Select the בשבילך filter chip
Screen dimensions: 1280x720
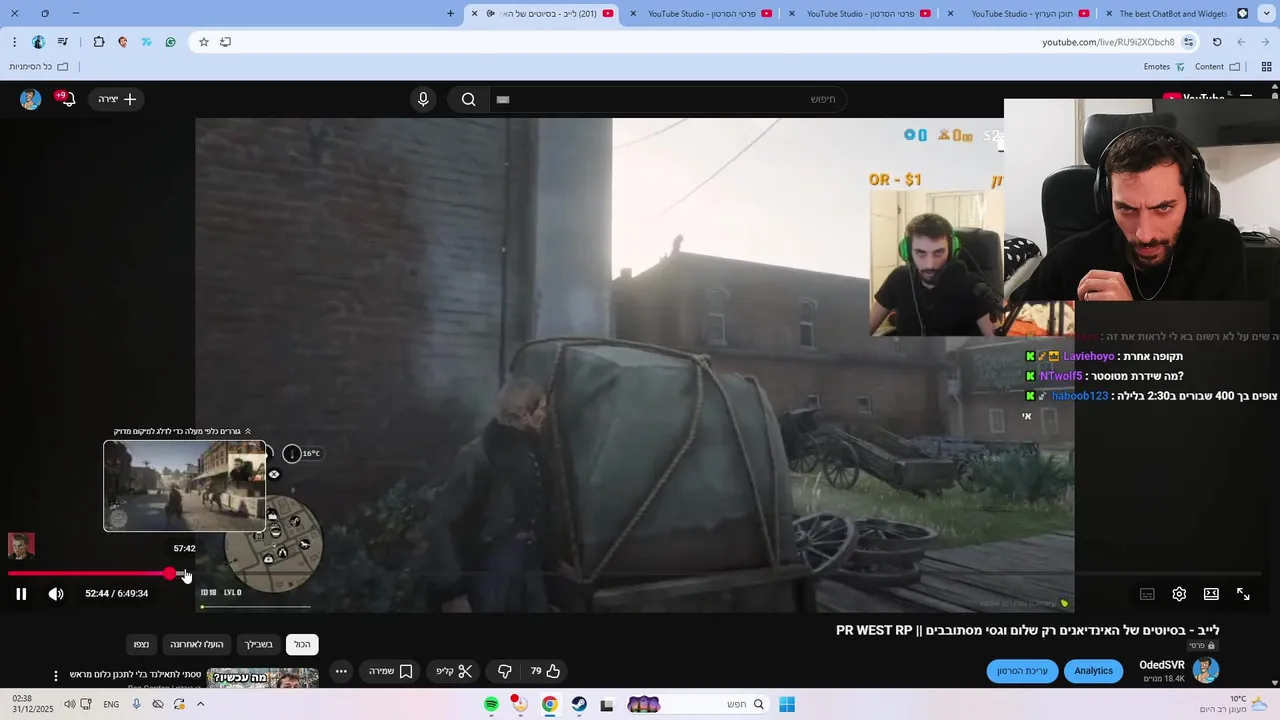260,644
